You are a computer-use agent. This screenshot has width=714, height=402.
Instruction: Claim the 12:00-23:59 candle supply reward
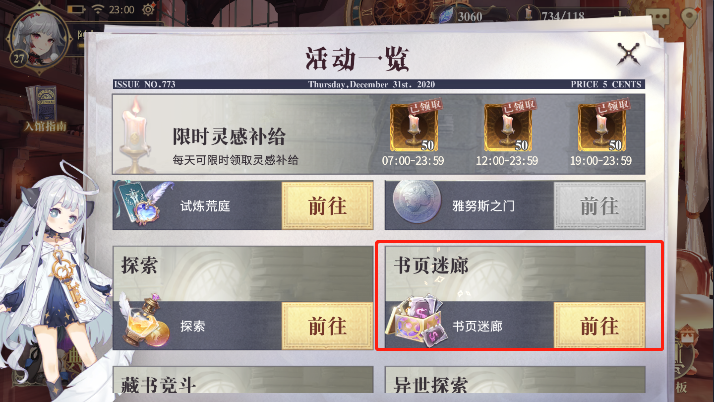(508, 127)
